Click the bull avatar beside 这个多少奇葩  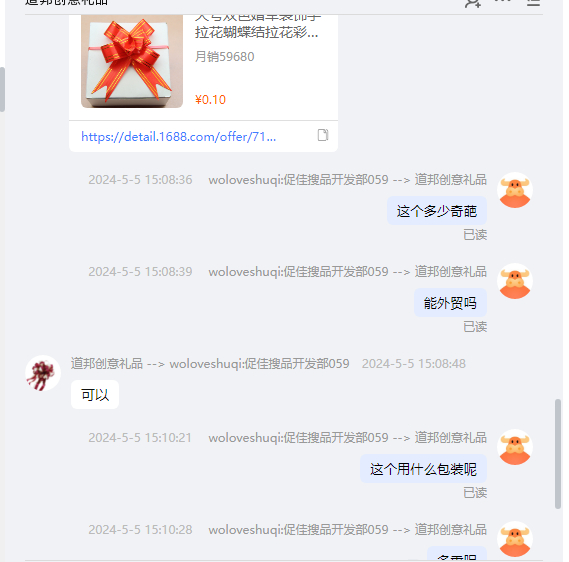click(x=515, y=190)
